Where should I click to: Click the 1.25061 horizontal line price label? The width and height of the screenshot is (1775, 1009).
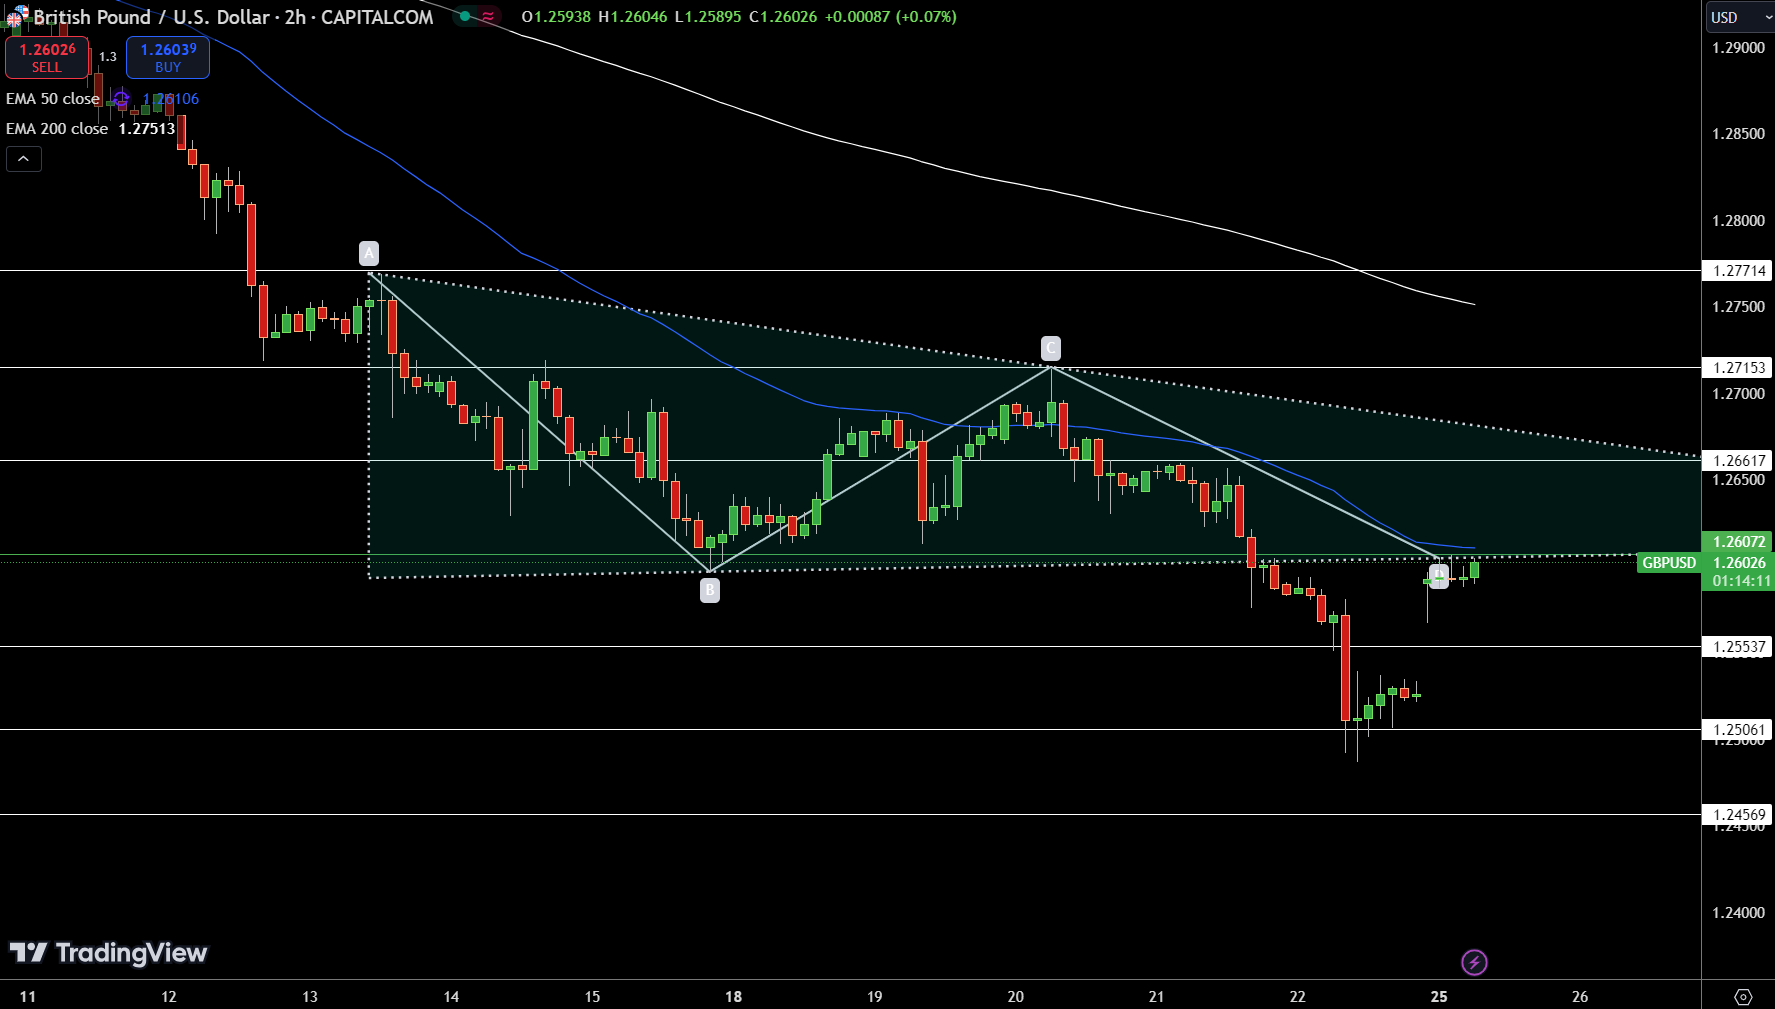(x=1738, y=730)
